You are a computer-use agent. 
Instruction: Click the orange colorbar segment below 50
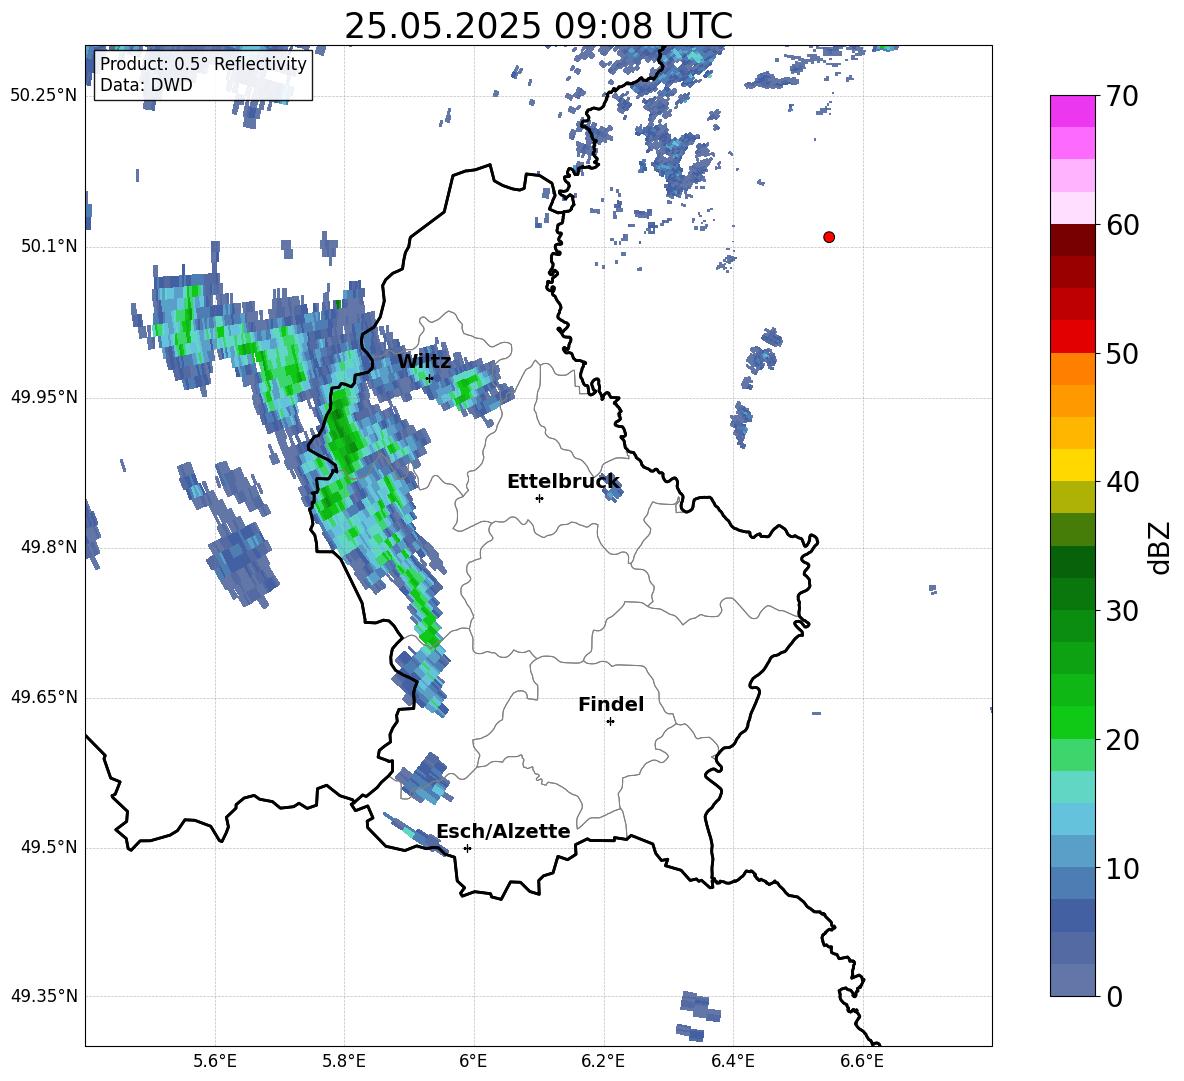point(1073,368)
